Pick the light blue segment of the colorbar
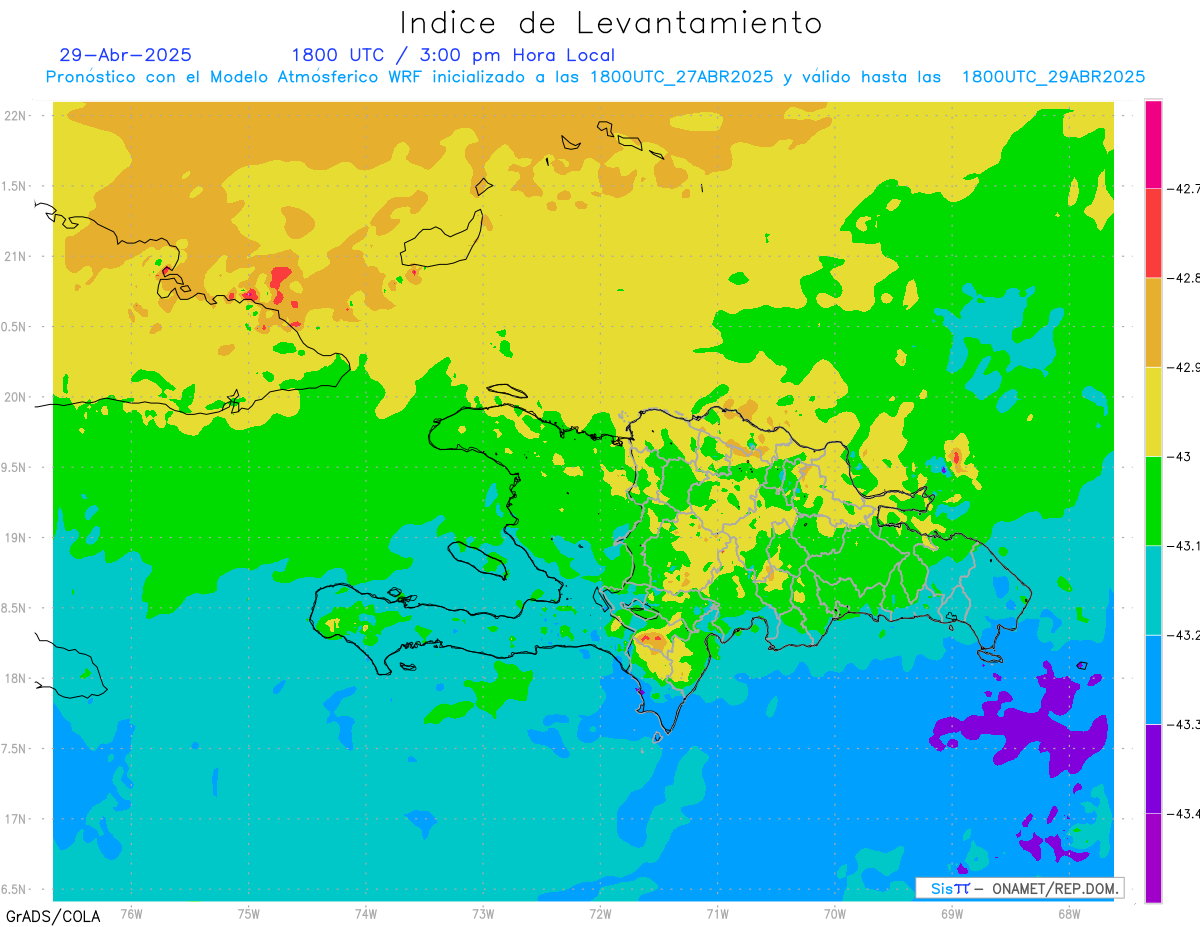 point(1153,679)
